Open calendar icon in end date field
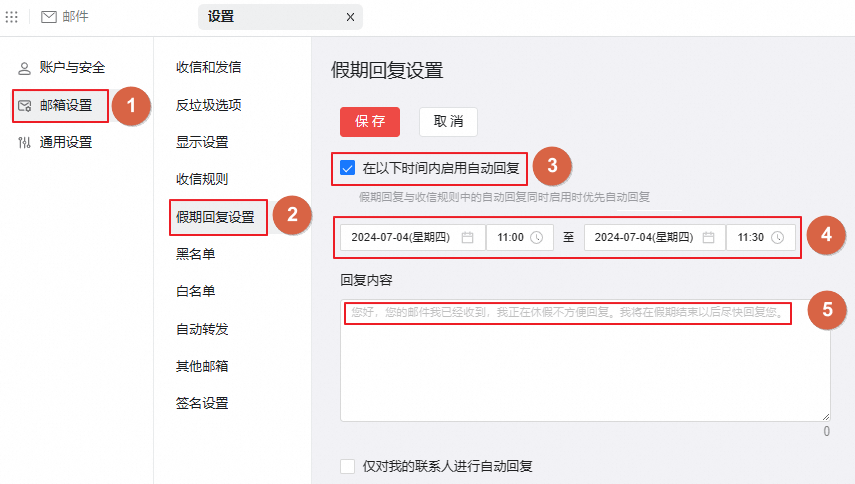 [708, 238]
